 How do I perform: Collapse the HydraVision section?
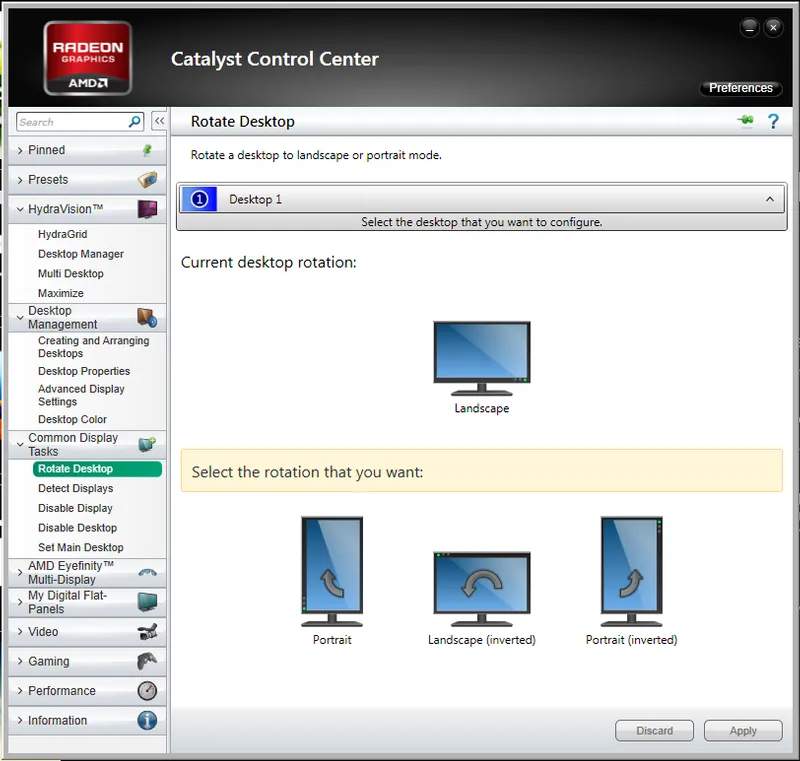[65, 210]
